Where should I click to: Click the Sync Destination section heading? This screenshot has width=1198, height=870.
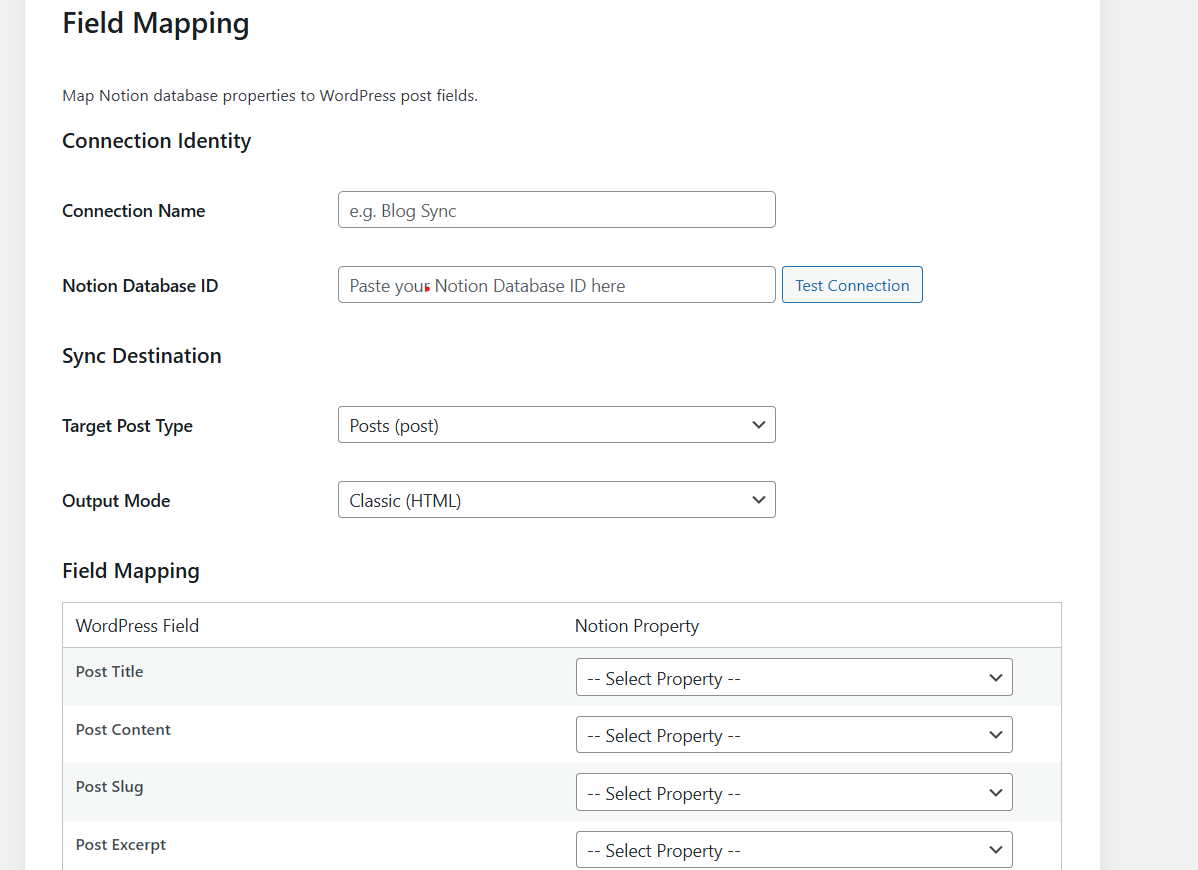[142, 356]
